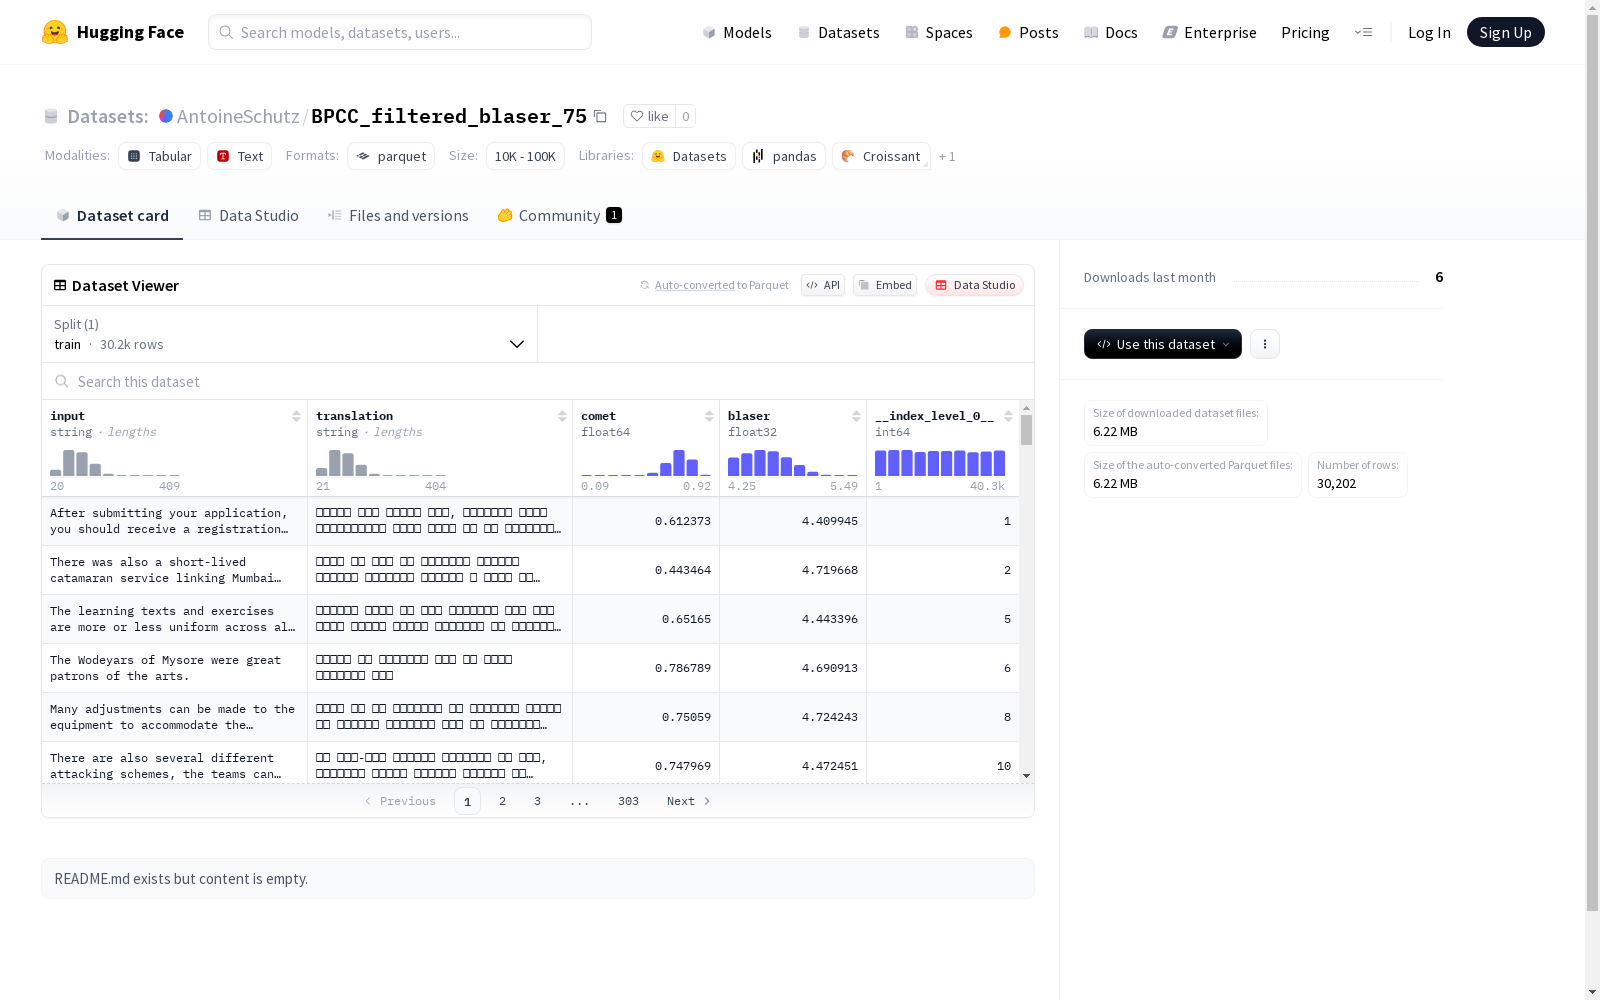Select the cell 'The Wodeyars of Mysore were great'
Image resolution: width=1600 pixels, height=1000 pixels.
pyautogui.click(x=175, y=668)
